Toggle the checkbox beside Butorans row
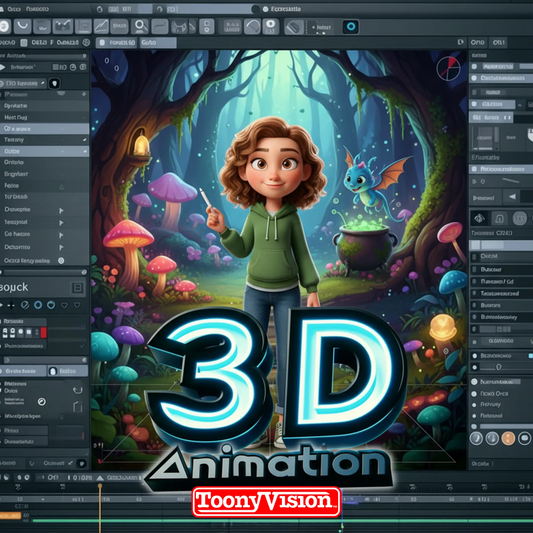Screen dimensions: 533x533 coord(475,305)
